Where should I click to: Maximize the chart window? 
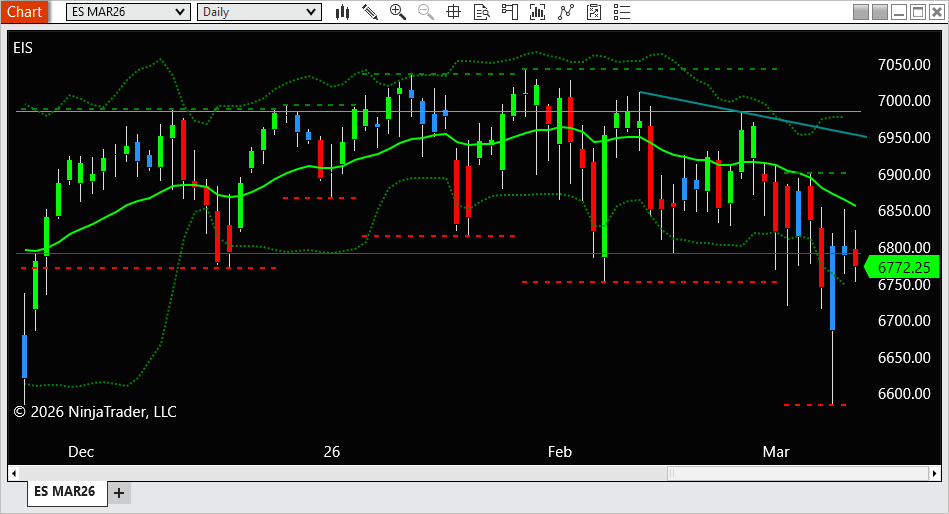pos(918,12)
